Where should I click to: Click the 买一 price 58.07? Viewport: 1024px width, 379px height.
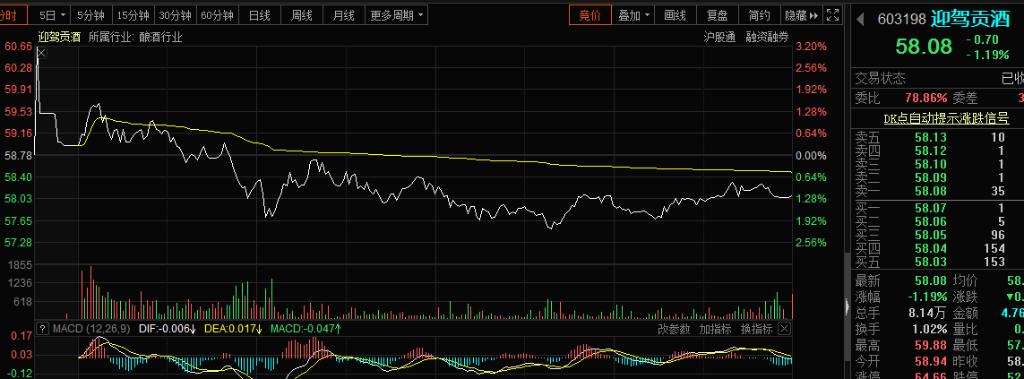coord(930,208)
